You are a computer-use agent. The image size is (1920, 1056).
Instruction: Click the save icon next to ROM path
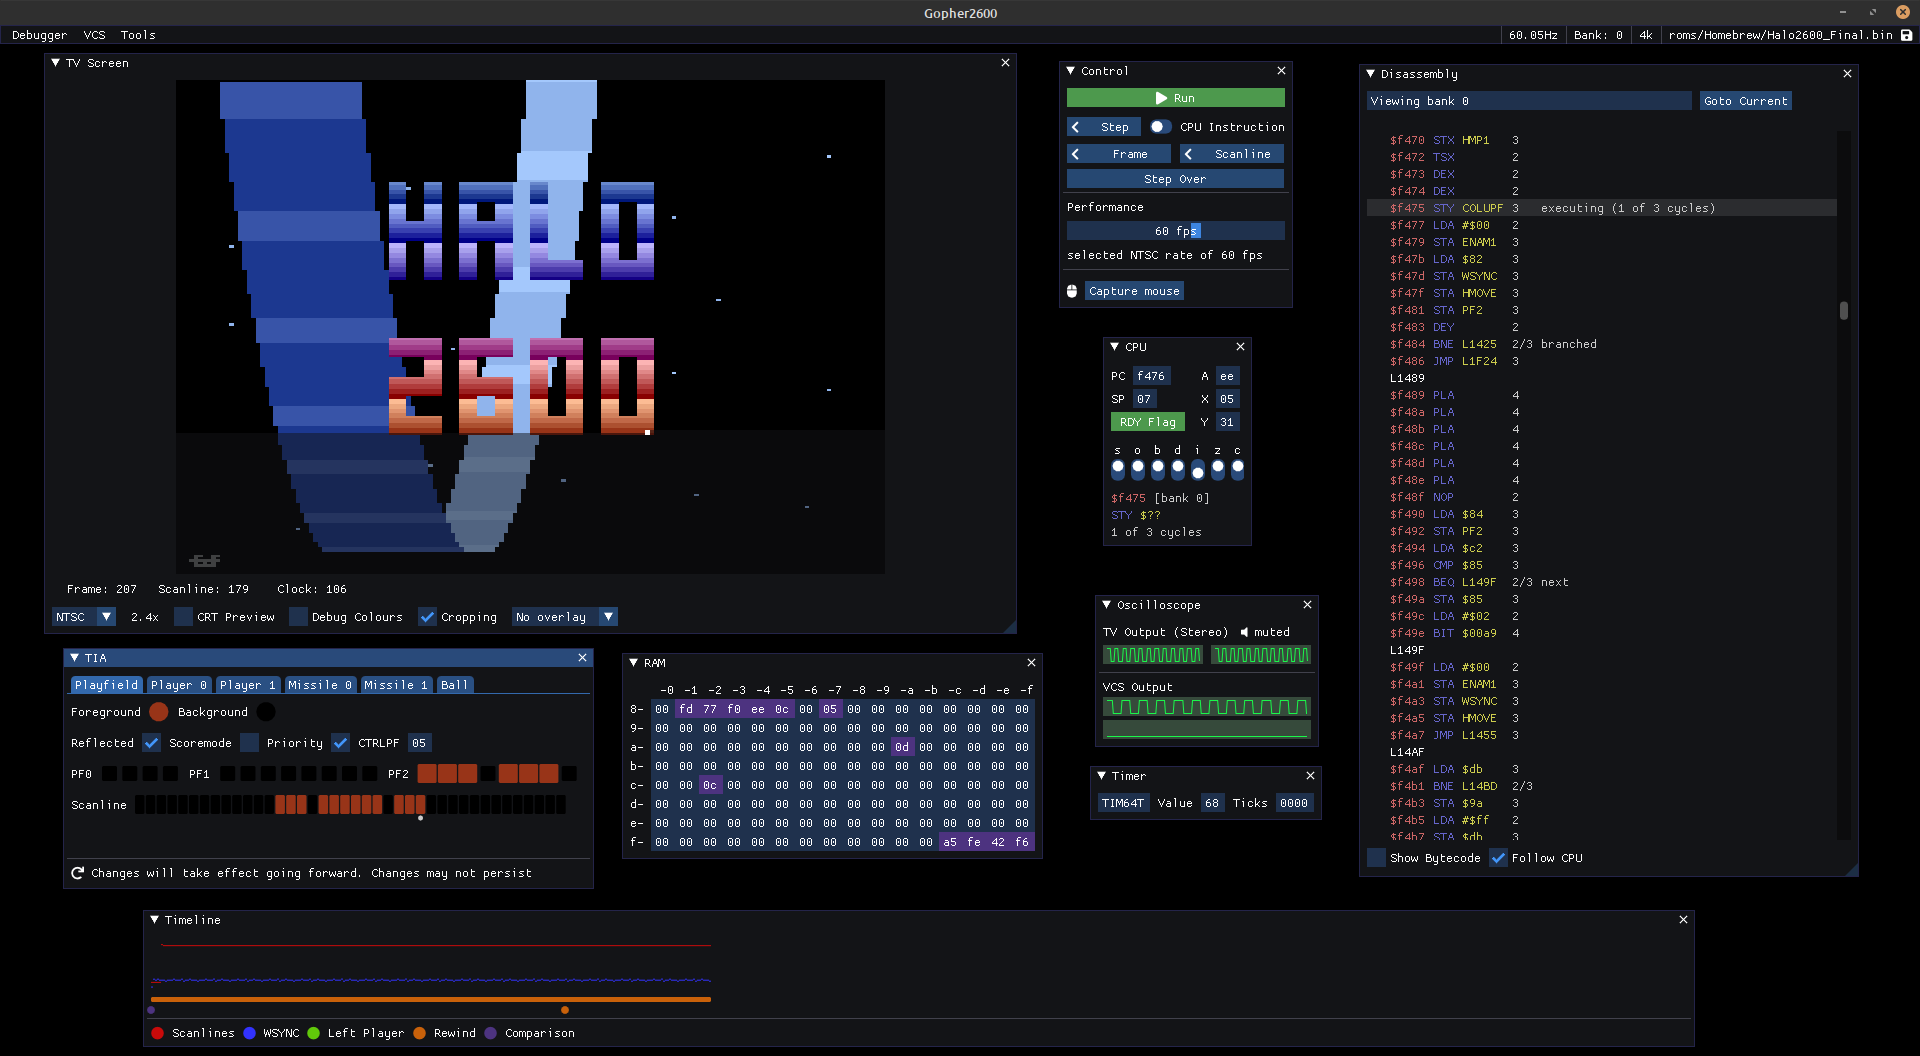(1906, 35)
